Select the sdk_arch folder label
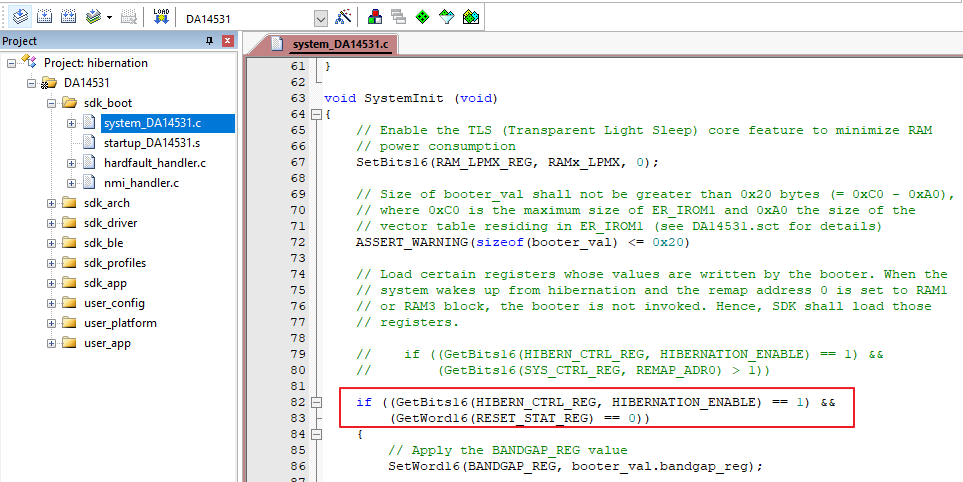 click(107, 203)
